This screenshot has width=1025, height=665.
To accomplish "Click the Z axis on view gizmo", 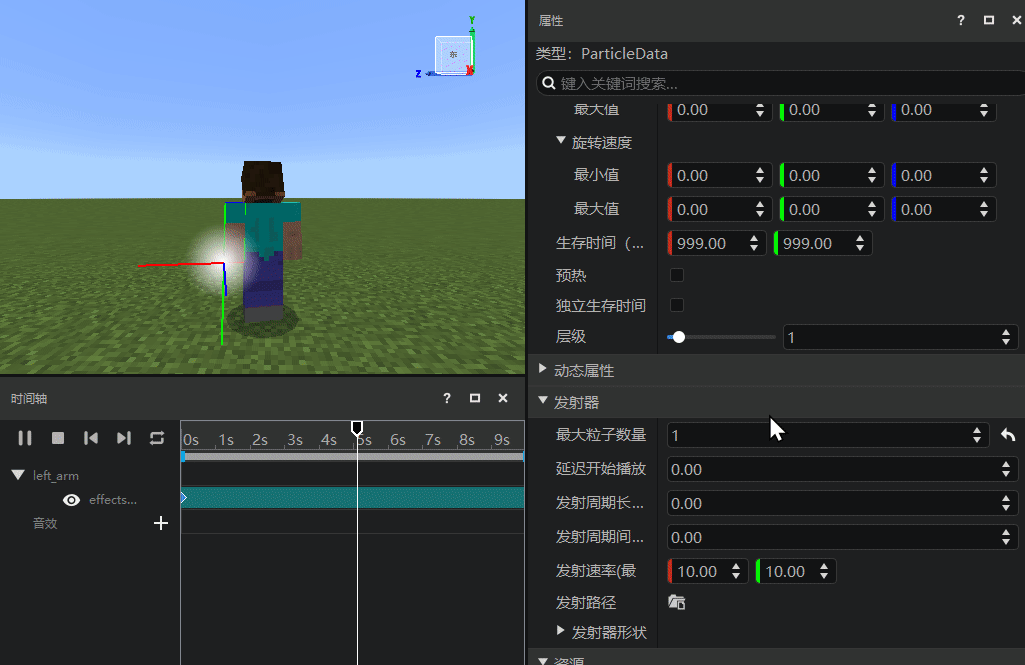I will pos(418,74).
